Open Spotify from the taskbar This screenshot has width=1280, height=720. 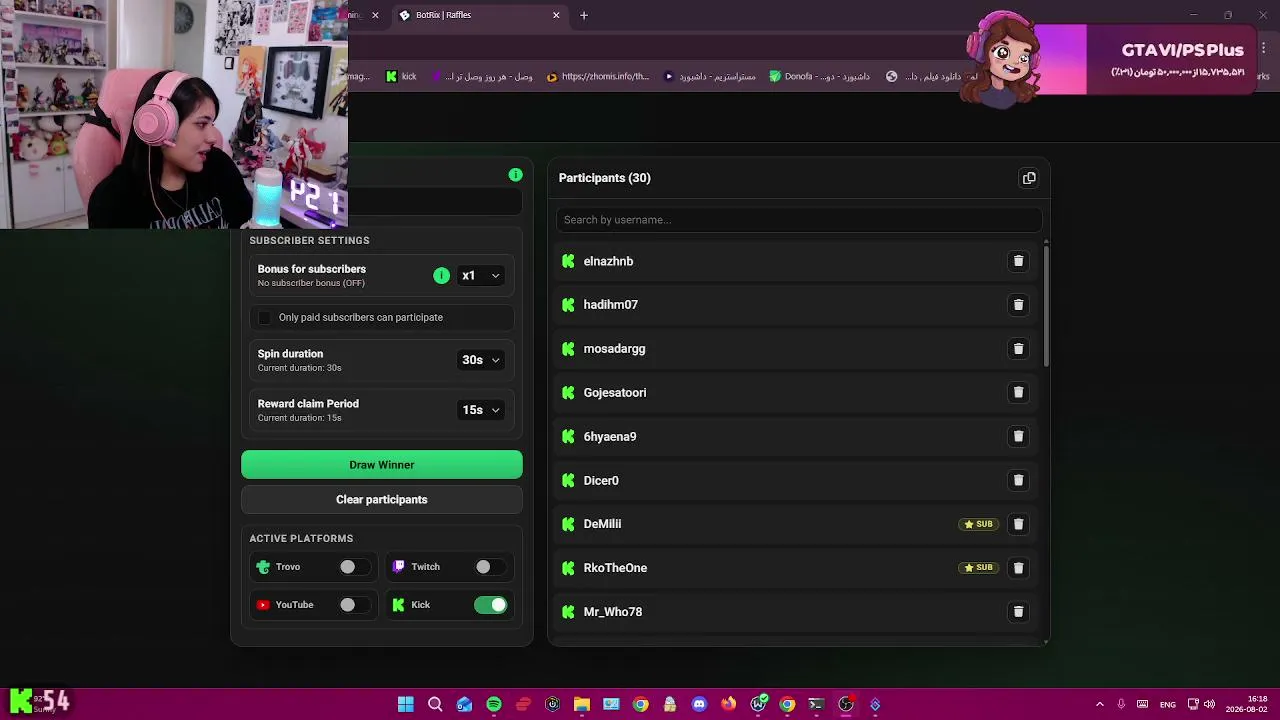[494, 704]
